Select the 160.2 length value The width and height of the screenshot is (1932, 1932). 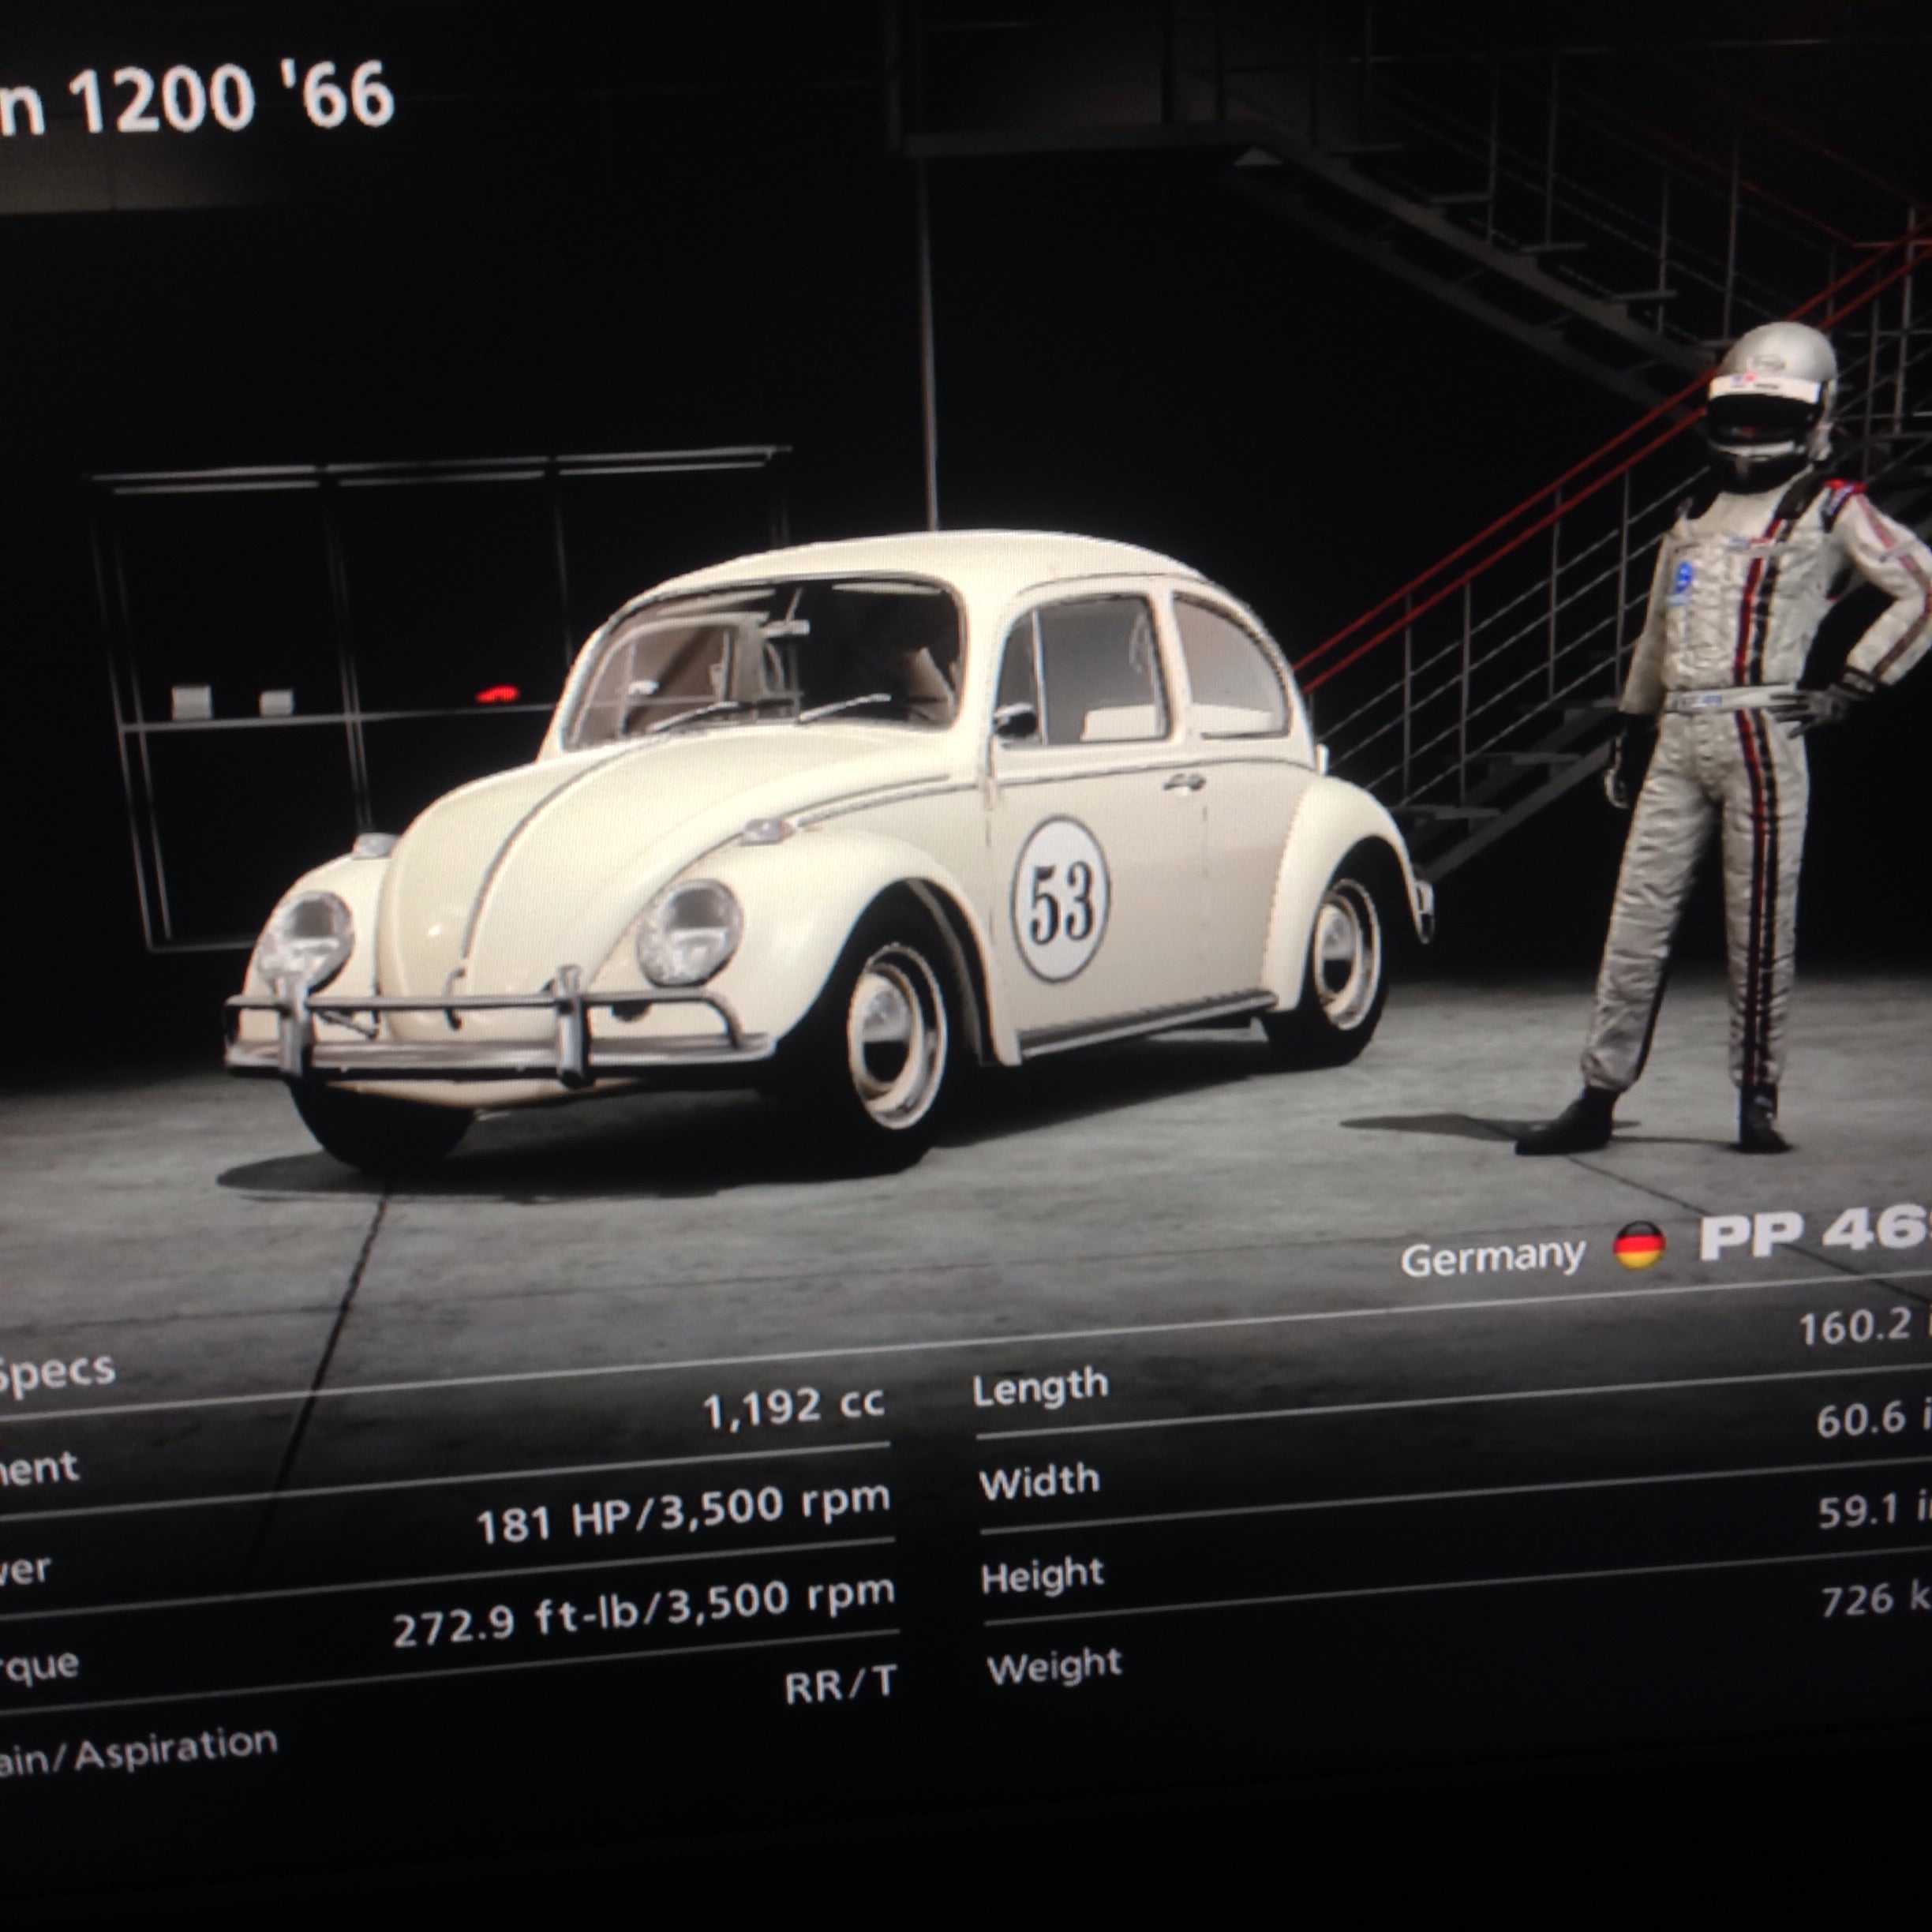coord(1864,1326)
